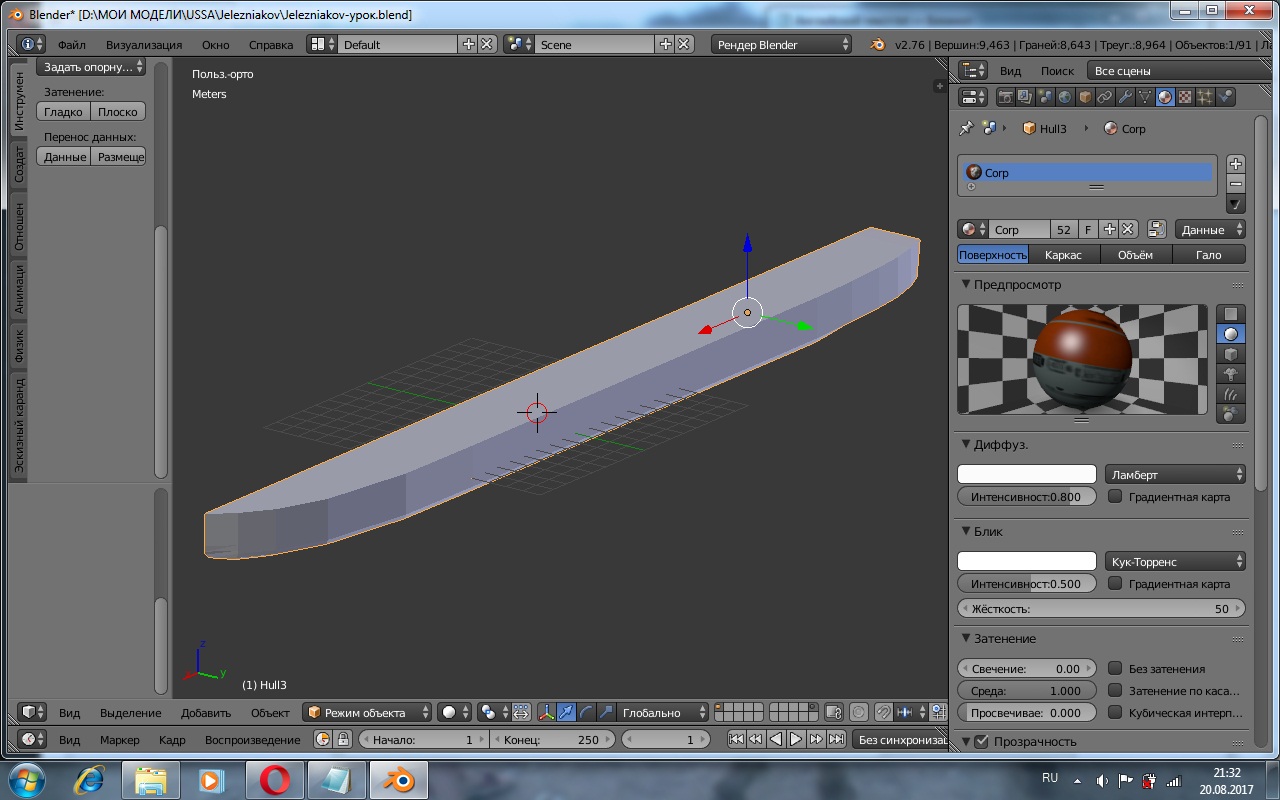This screenshot has height=800, width=1280.
Task: Switch to the Texture properties tab
Action: coord(1185,97)
